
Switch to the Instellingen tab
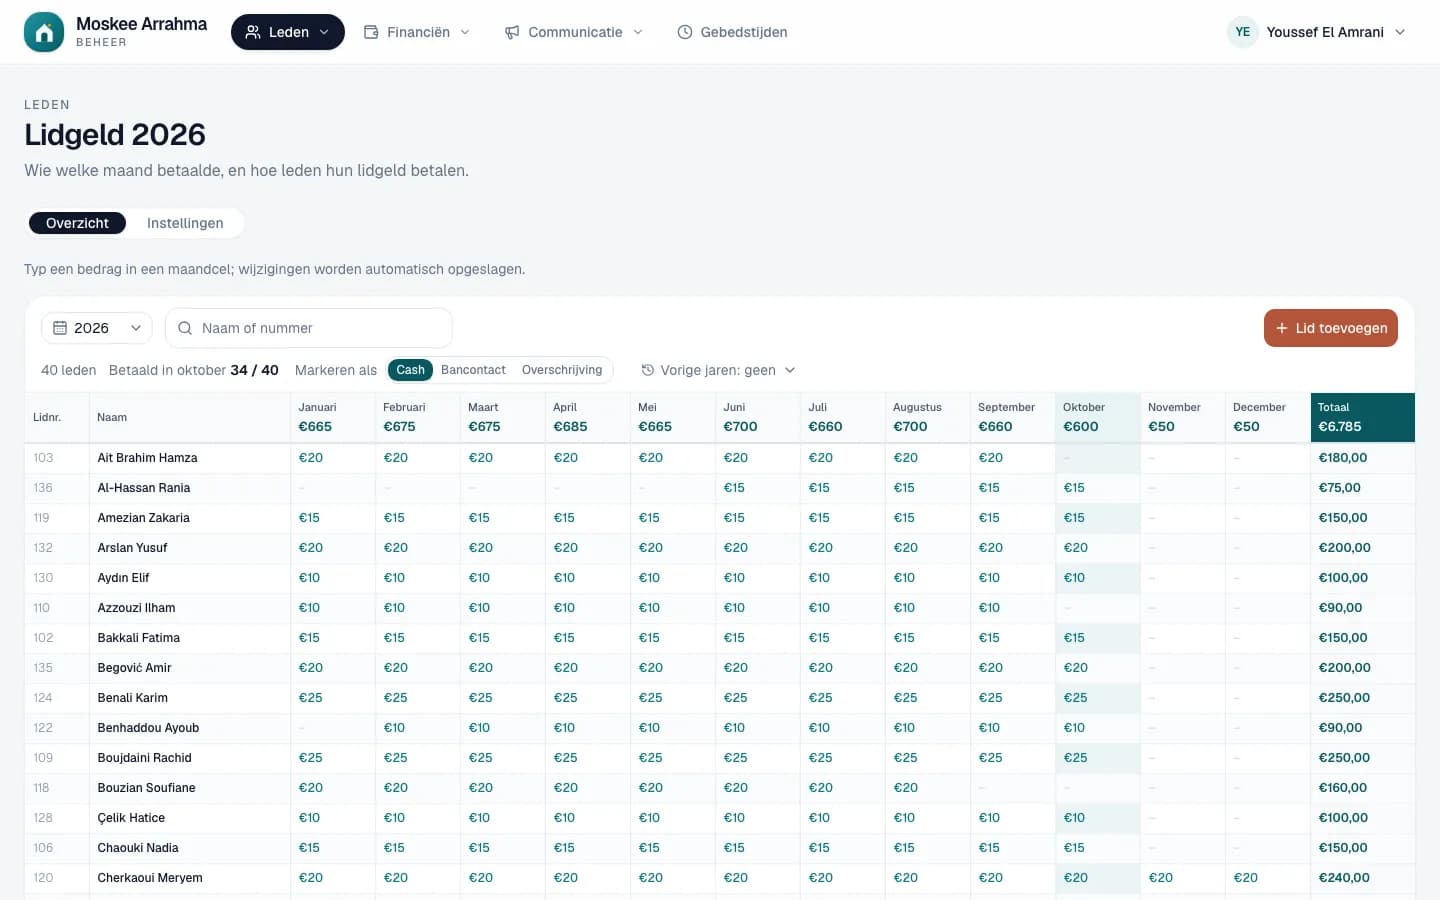(x=185, y=223)
